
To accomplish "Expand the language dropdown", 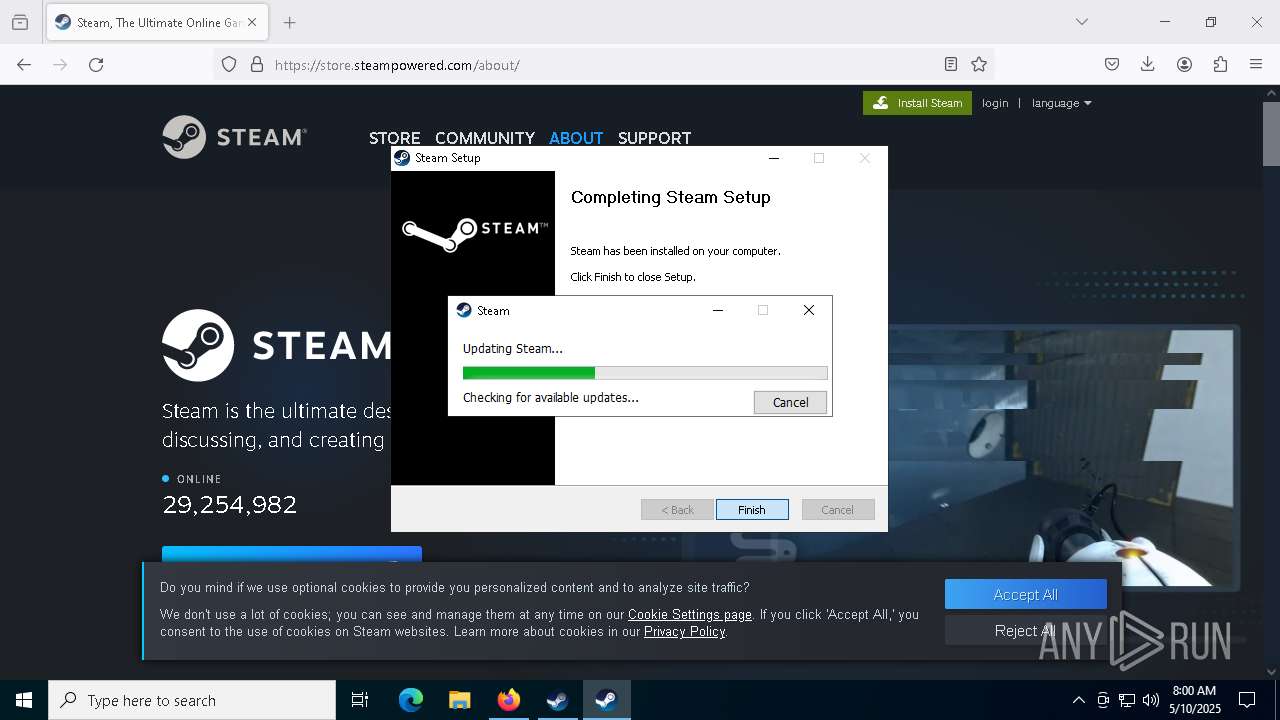I will point(1061,103).
